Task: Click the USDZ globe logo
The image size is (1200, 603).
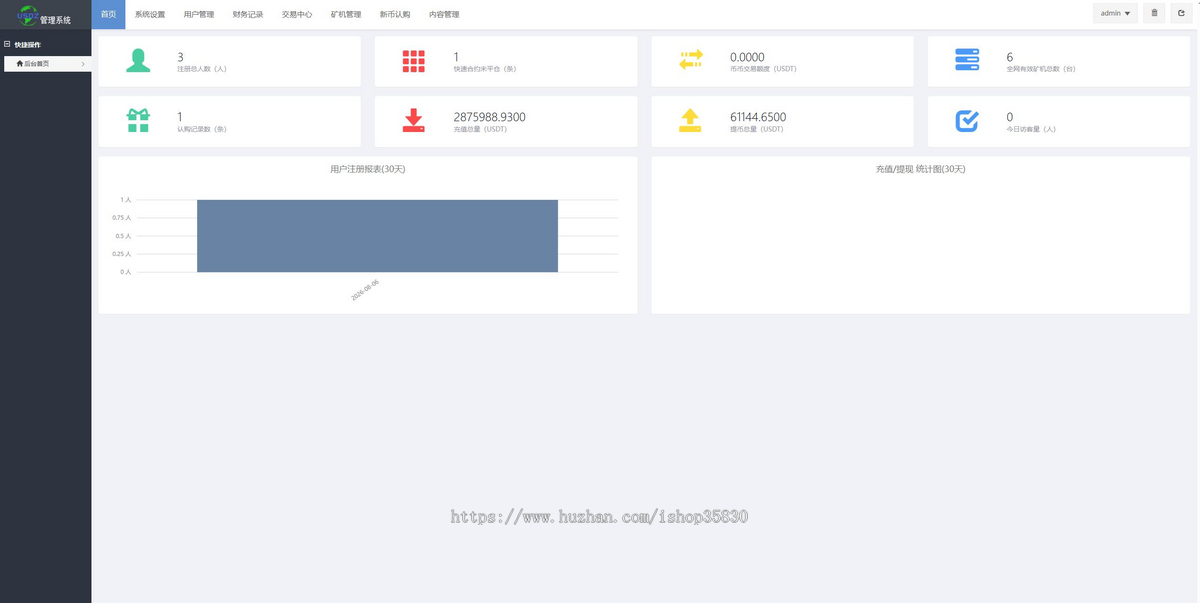Action: click(26, 14)
